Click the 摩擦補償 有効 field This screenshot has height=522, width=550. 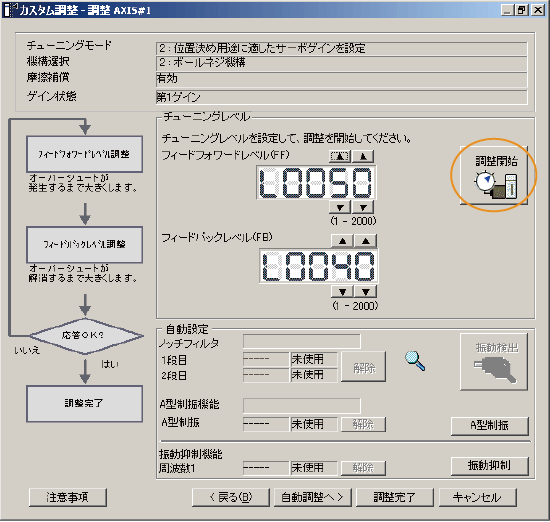pyautogui.click(x=342, y=80)
